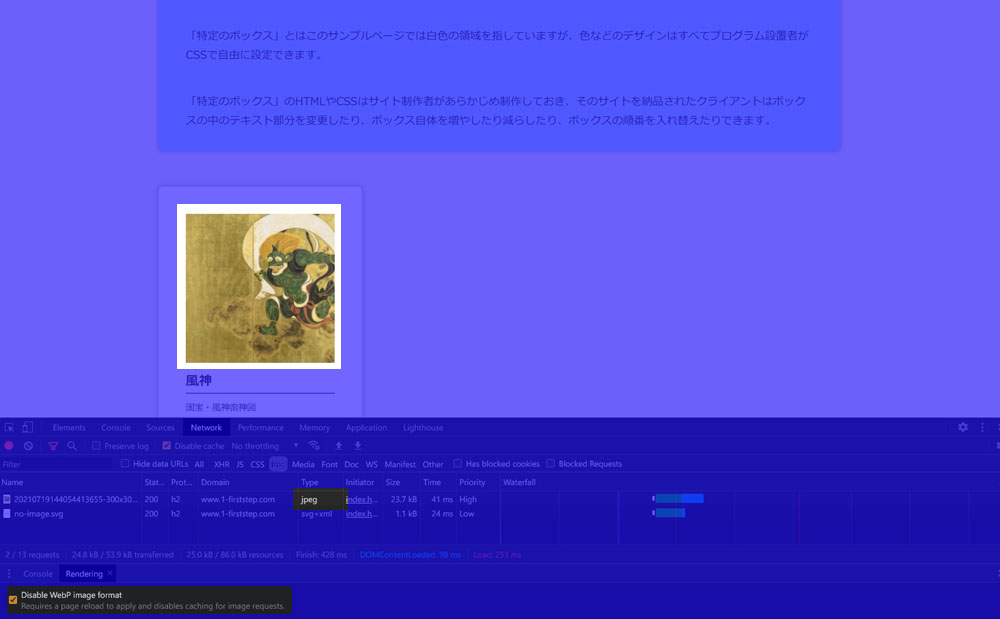
Task: Sort by Time column header
Action: [438, 483]
